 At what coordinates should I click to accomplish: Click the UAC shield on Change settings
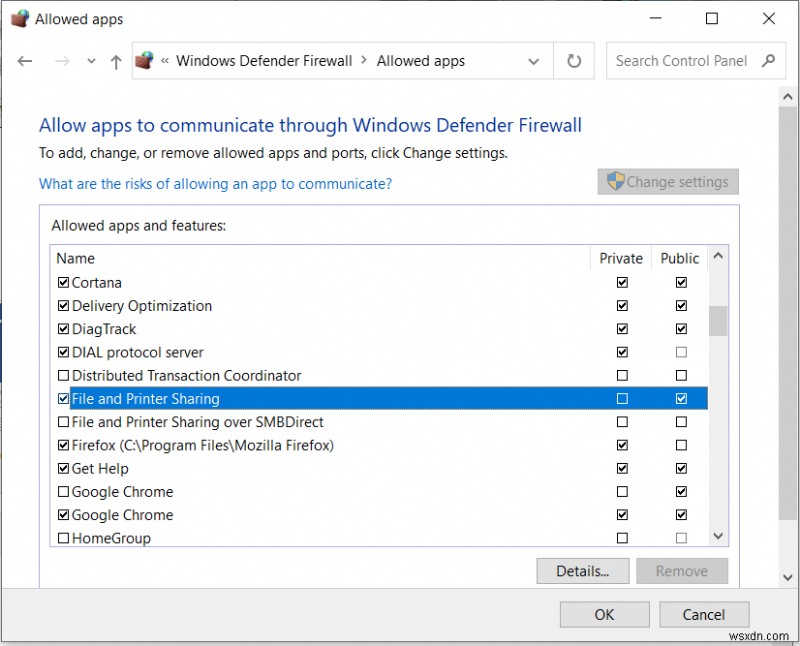(x=617, y=181)
